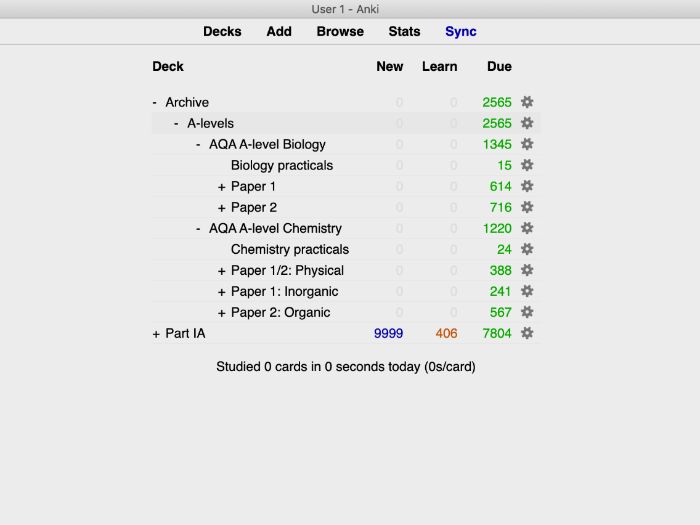The width and height of the screenshot is (700, 525).
Task: Expand the Part IA deck
Action: pos(156,333)
